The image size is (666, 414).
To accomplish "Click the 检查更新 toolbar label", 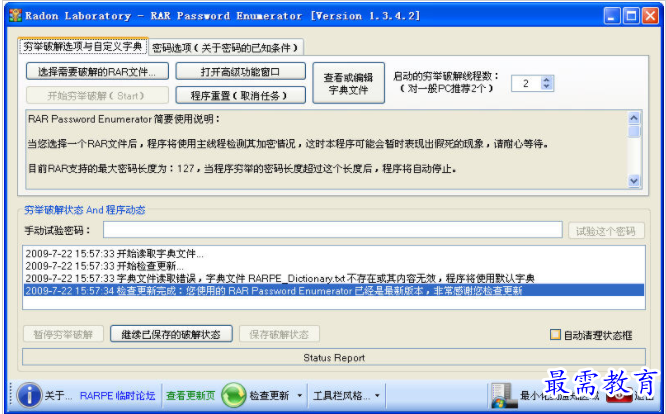I will pos(269,395).
